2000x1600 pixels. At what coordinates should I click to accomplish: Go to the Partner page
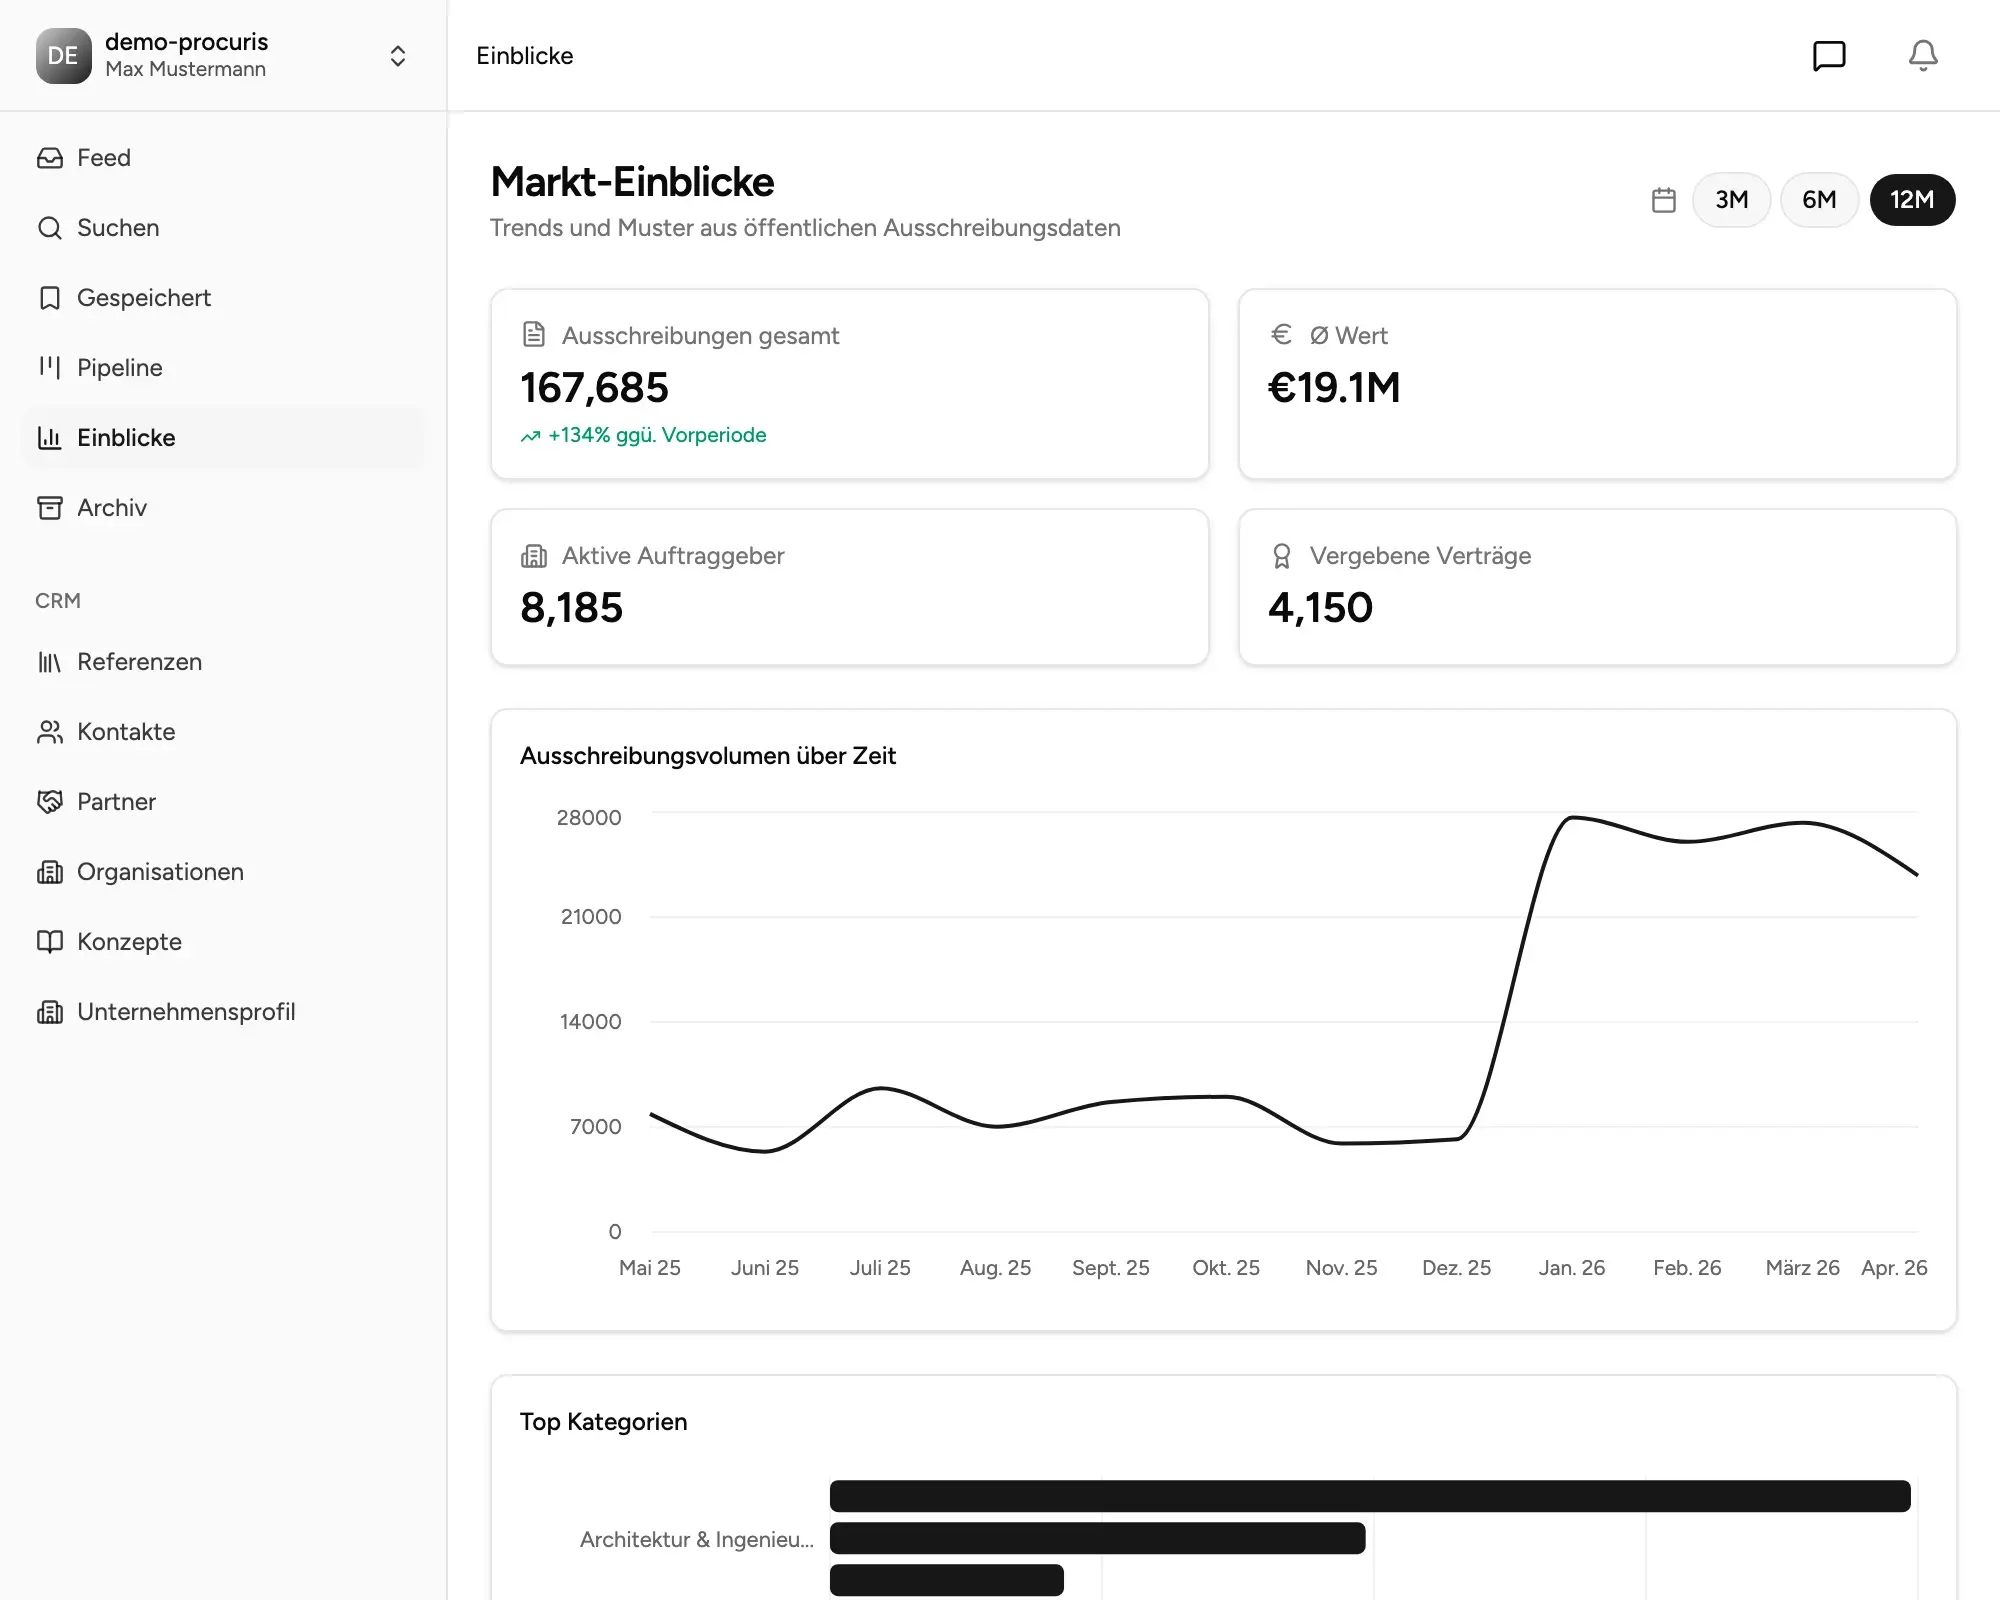tap(224, 802)
